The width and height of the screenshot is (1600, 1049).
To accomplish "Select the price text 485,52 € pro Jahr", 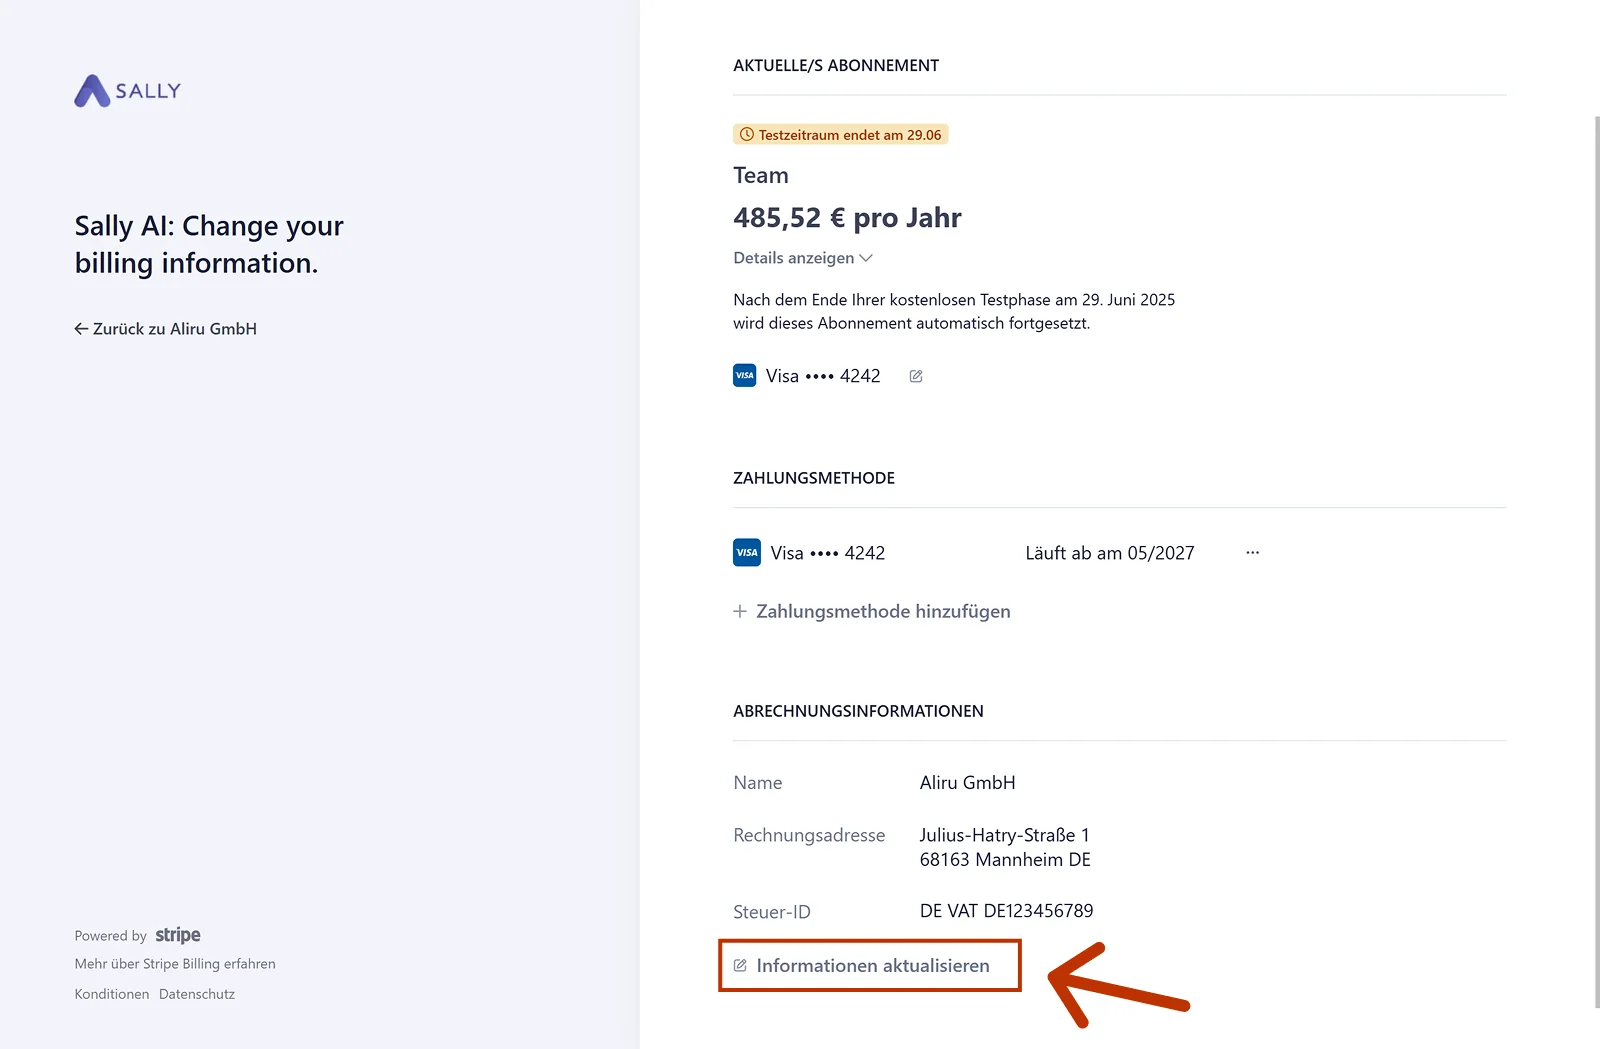I will 847,218.
